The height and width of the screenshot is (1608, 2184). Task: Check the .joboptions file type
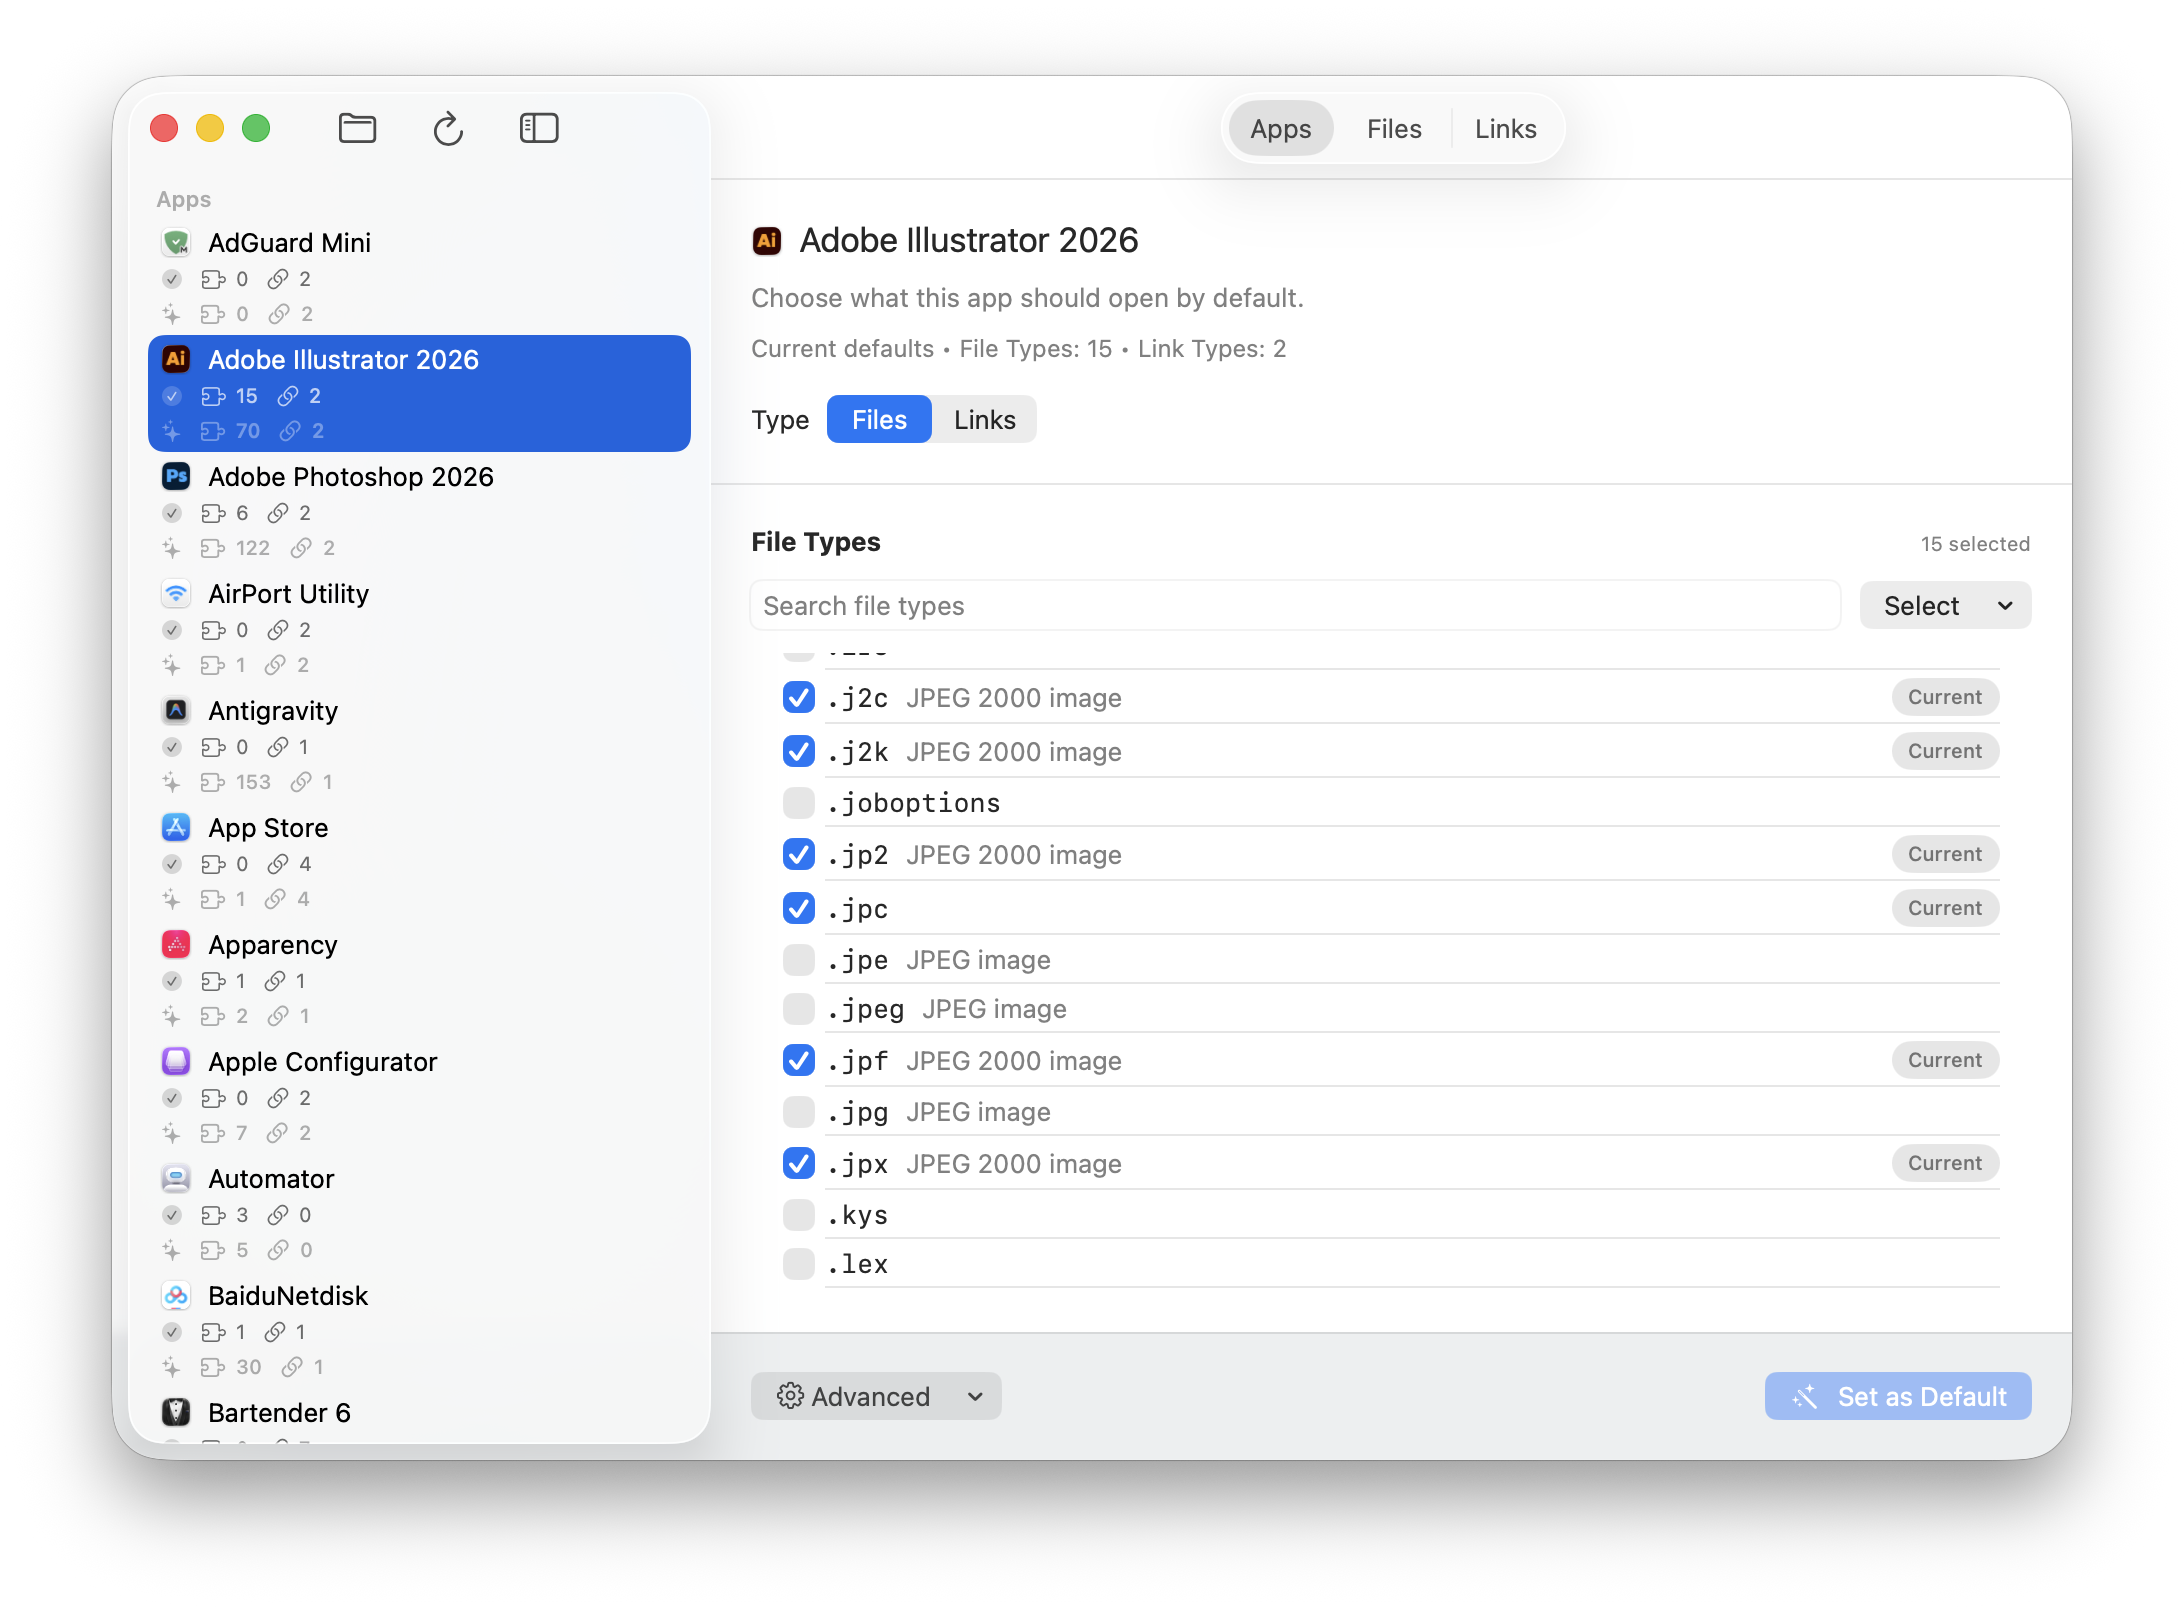pos(798,803)
